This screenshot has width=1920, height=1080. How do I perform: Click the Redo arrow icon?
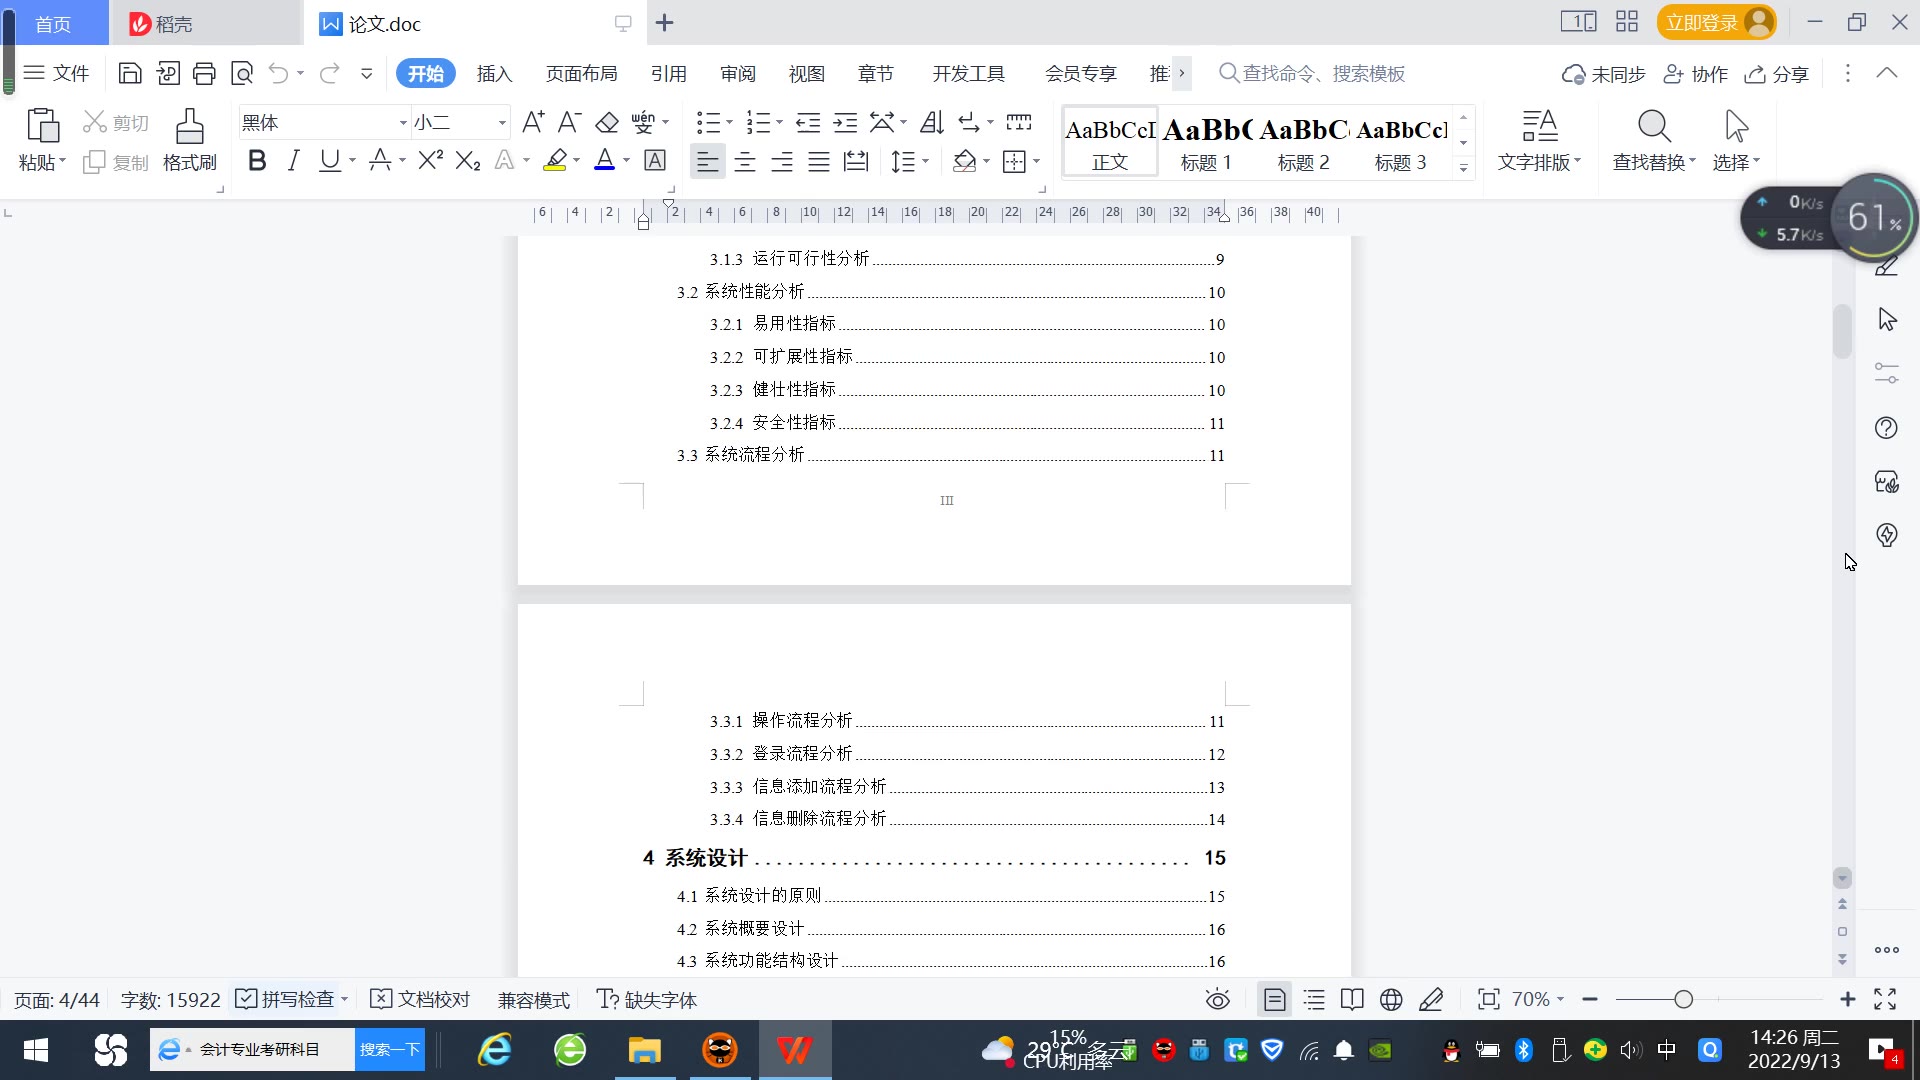[x=329, y=73]
